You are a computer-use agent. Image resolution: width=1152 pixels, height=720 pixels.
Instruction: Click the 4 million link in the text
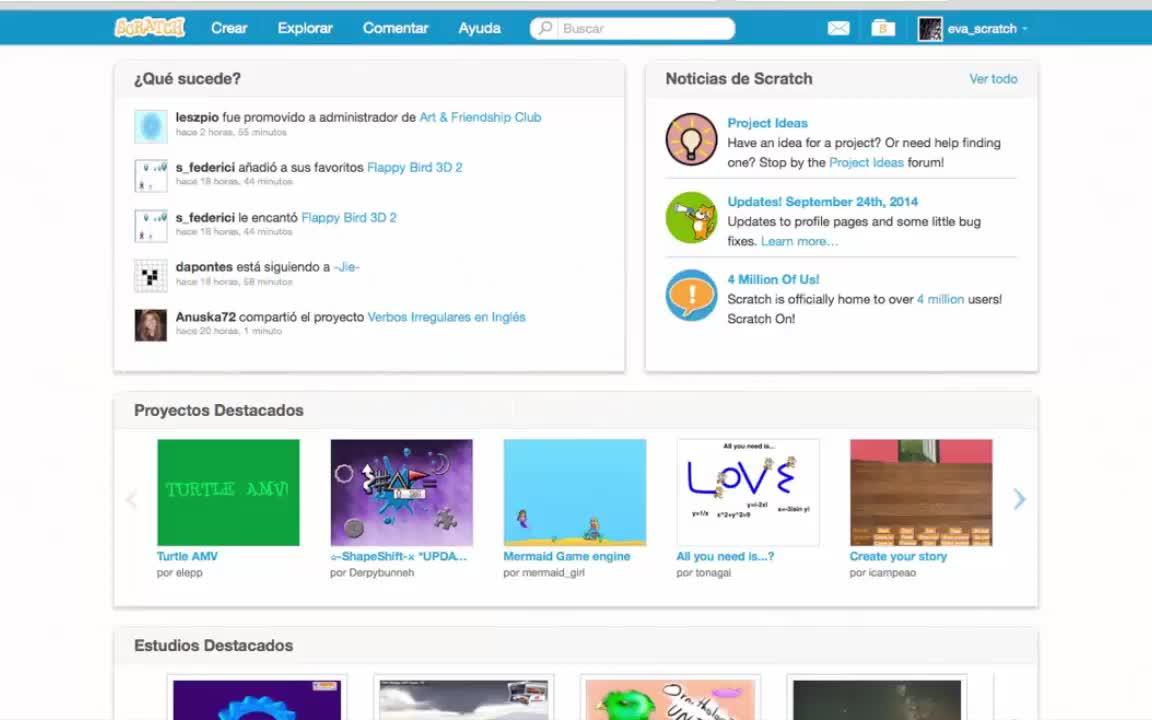click(x=940, y=299)
